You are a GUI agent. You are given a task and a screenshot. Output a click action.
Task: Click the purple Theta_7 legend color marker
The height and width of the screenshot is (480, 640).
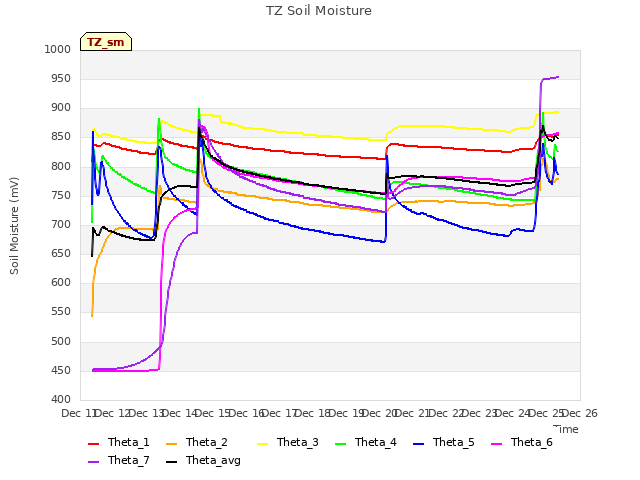[93, 462]
